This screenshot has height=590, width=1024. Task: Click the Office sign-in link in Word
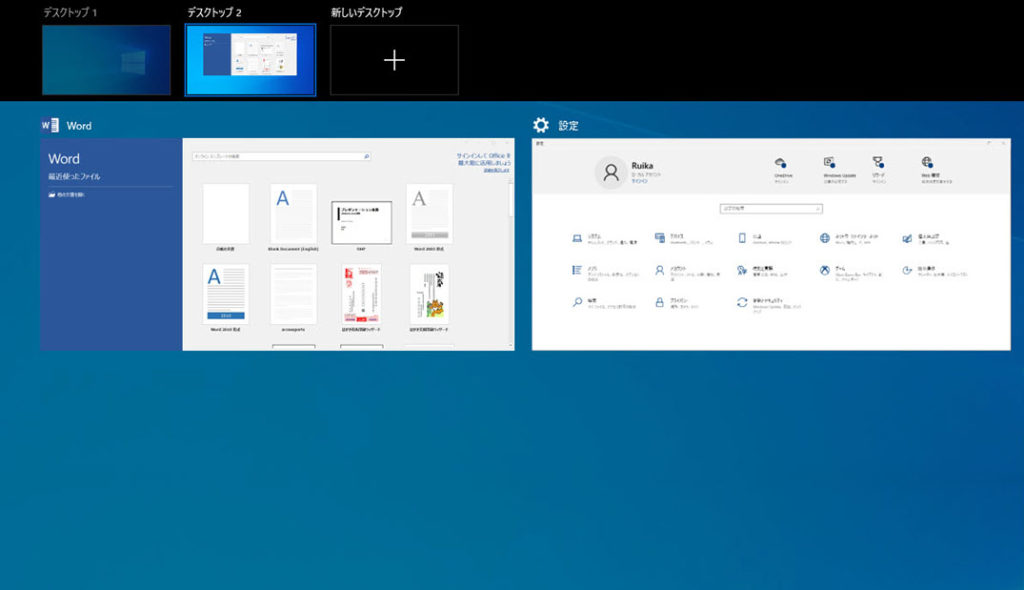(484, 160)
